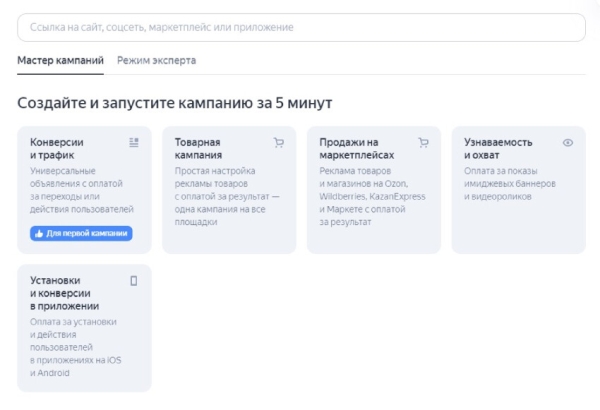Click the eye icon on Узнаваемость и охват card
This screenshot has width=600, height=410.
pos(568,142)
